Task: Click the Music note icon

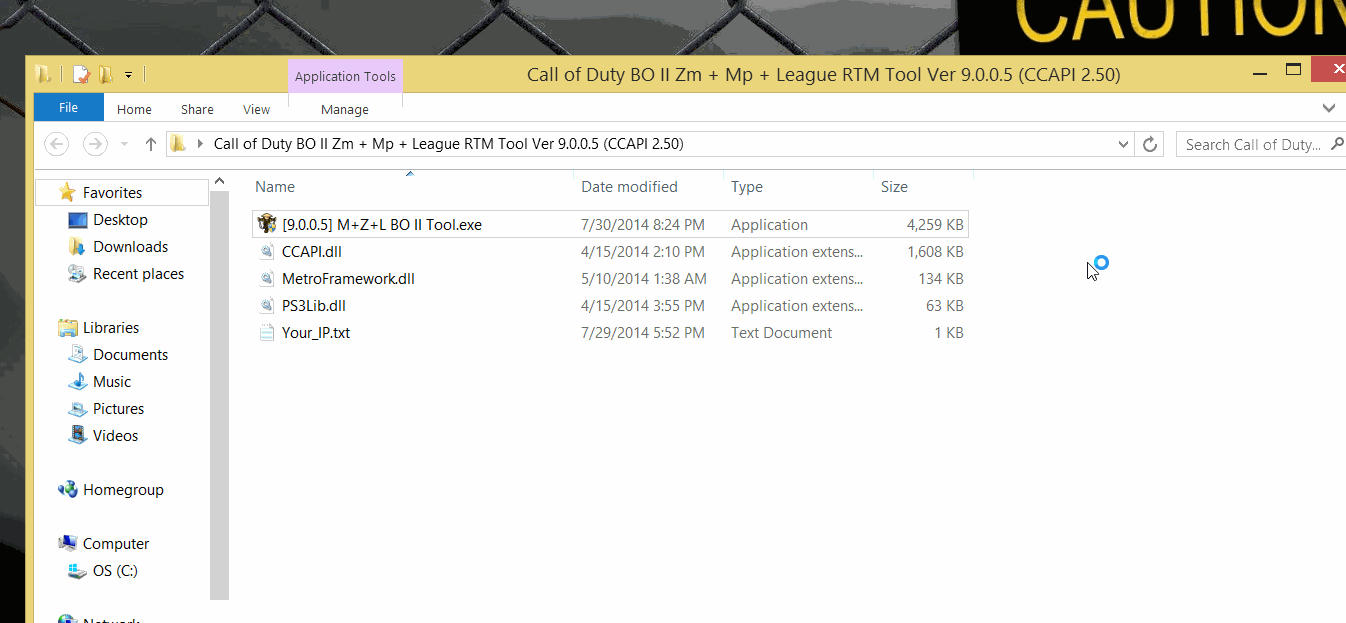Action: coord(77,381)
